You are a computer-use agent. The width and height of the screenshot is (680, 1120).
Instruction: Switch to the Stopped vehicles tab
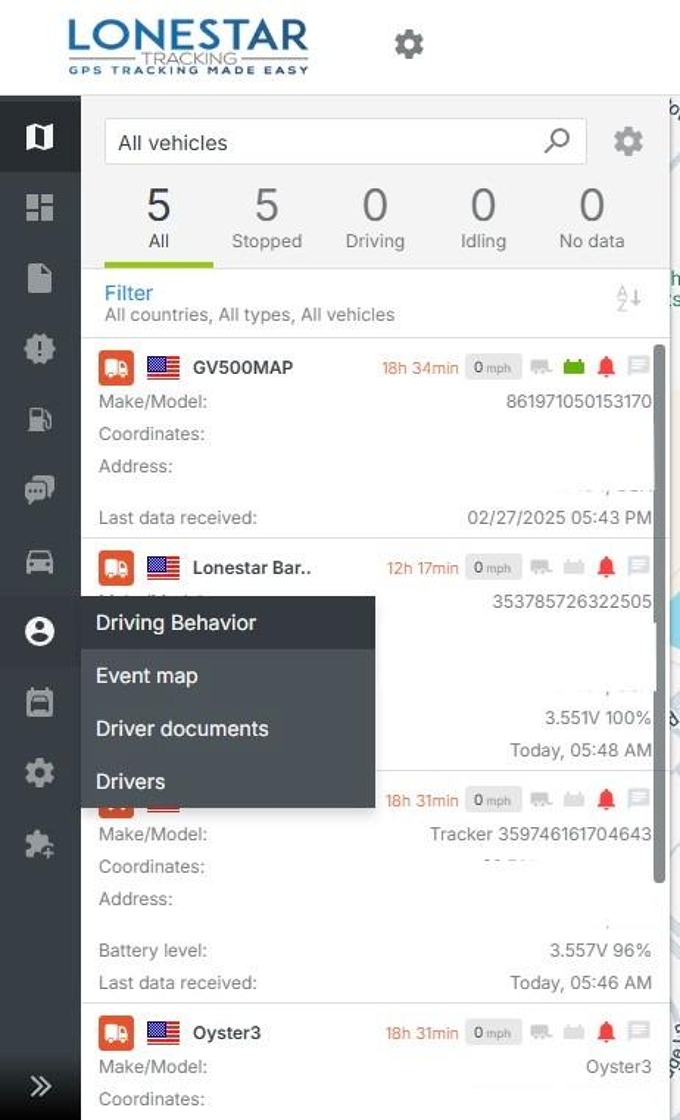pyautogui.click(x=266, y=219)
